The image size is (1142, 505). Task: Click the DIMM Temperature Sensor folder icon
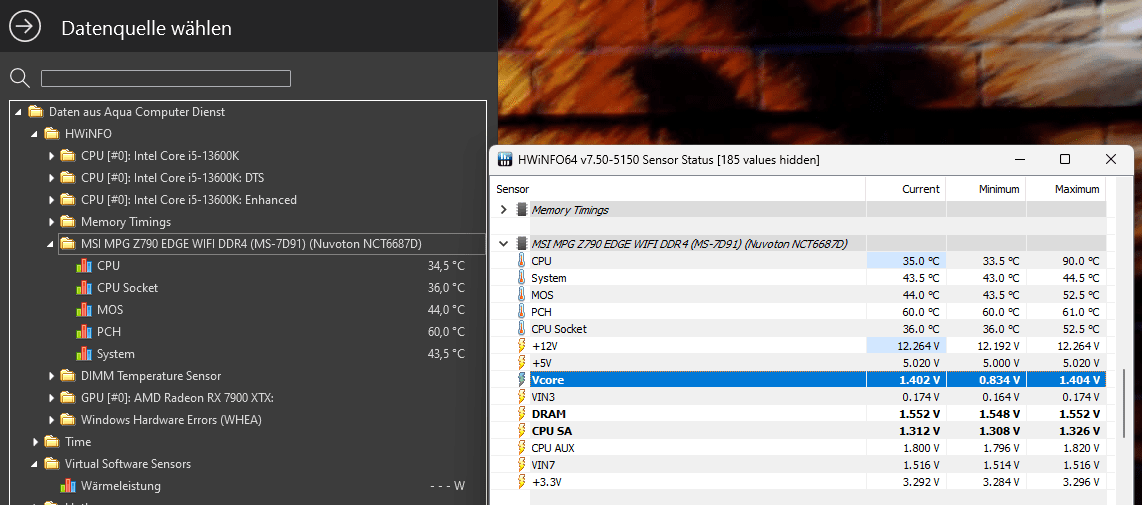[x=68, y=375]
